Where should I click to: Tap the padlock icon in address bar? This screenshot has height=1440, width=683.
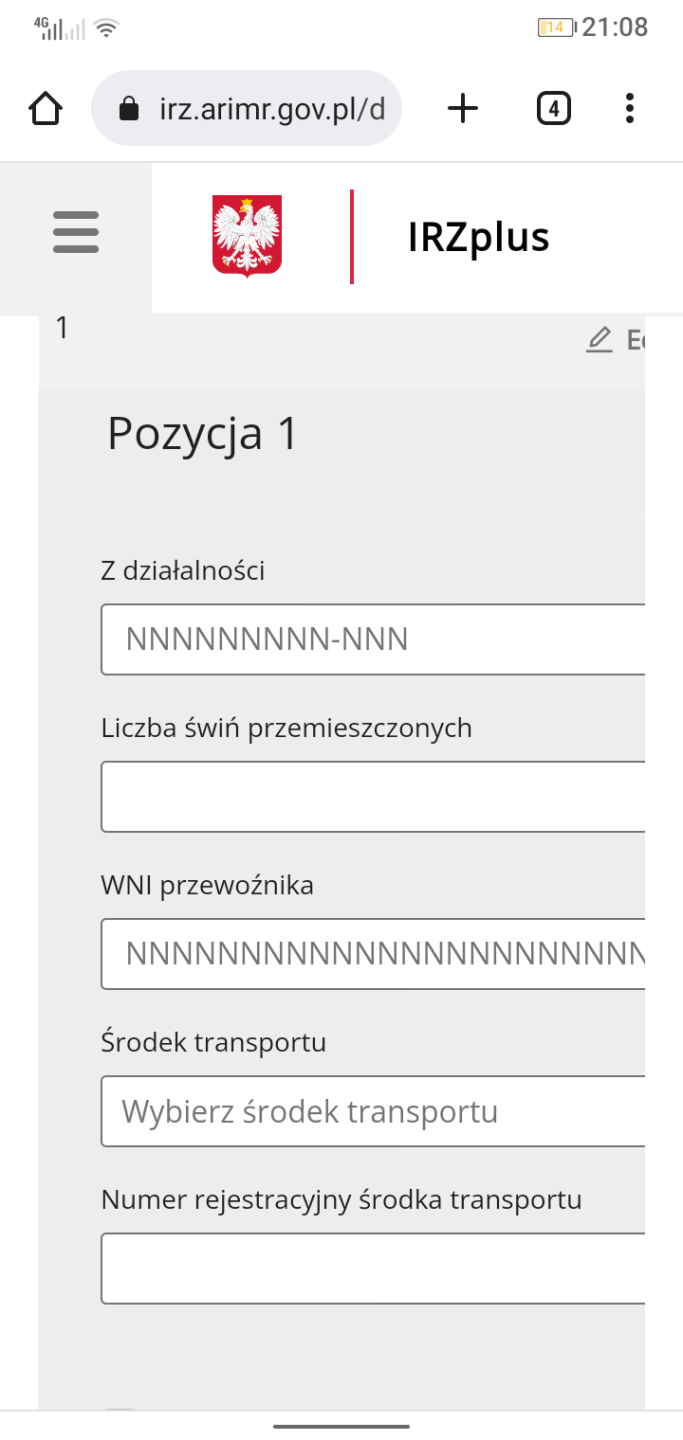tap(128, 109)
